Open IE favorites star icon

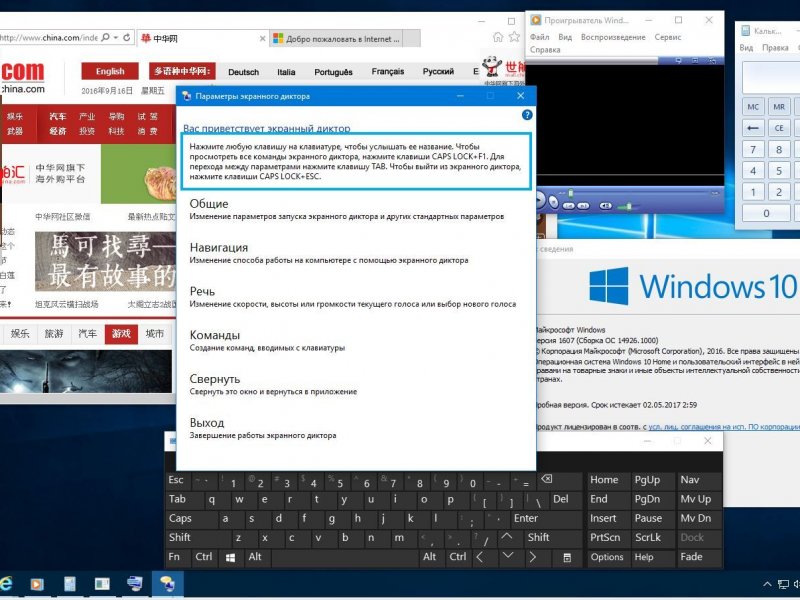pyautogui.click(x=514, y=37)
